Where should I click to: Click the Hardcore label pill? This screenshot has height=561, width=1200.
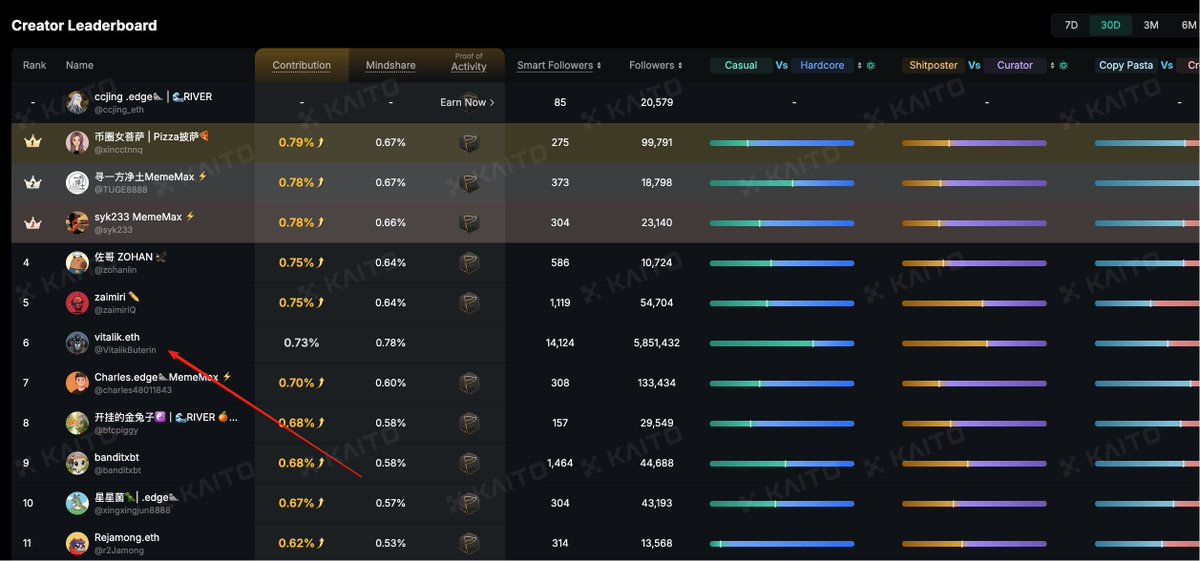tap(822, 65)
